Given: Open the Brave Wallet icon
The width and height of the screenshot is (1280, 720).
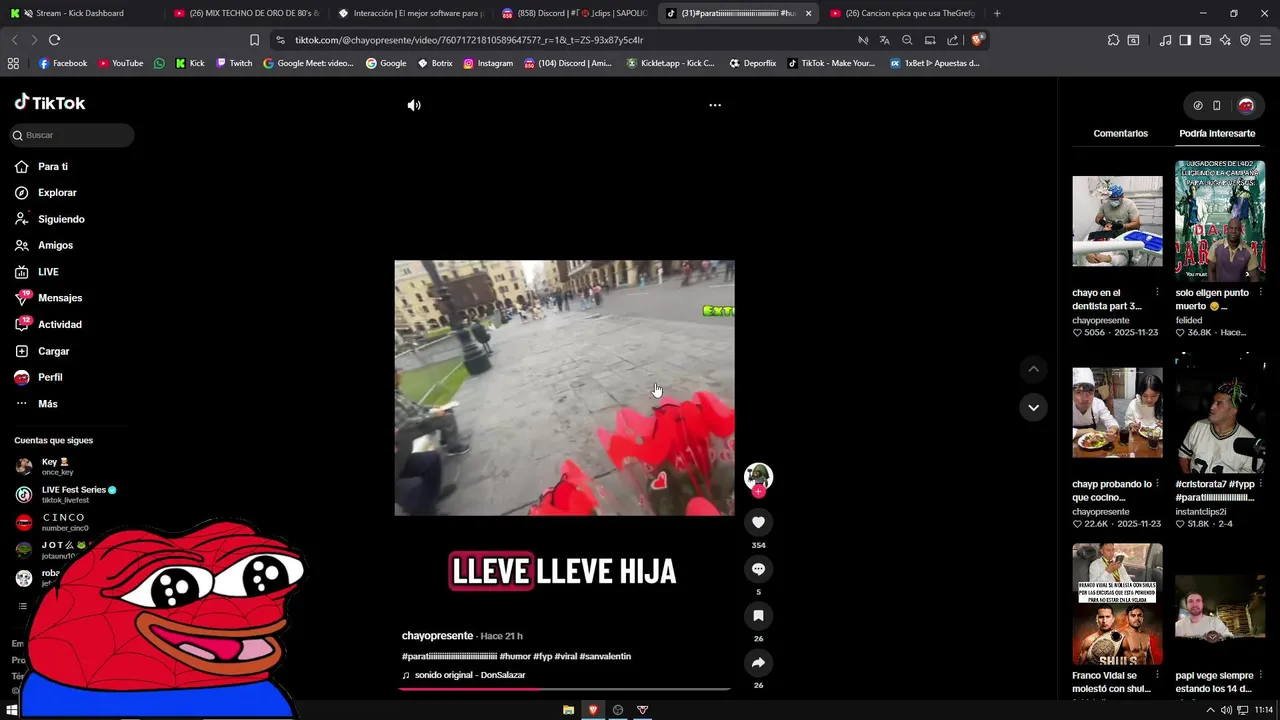Looking at the screenshot, I should pos(1205,40).
